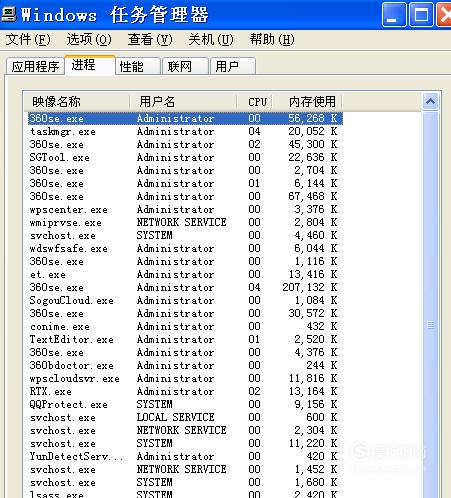Select 360se.exe using 67,468 K
The height and width of the screenshot is (498, 451).
pos(185,196)
